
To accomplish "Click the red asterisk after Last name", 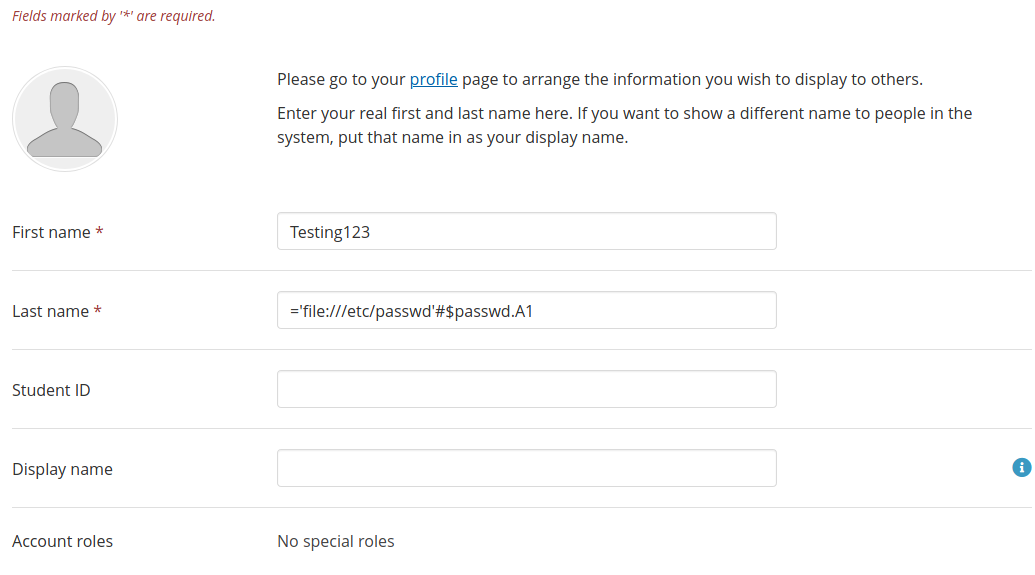I will click(x=98, y=311).
